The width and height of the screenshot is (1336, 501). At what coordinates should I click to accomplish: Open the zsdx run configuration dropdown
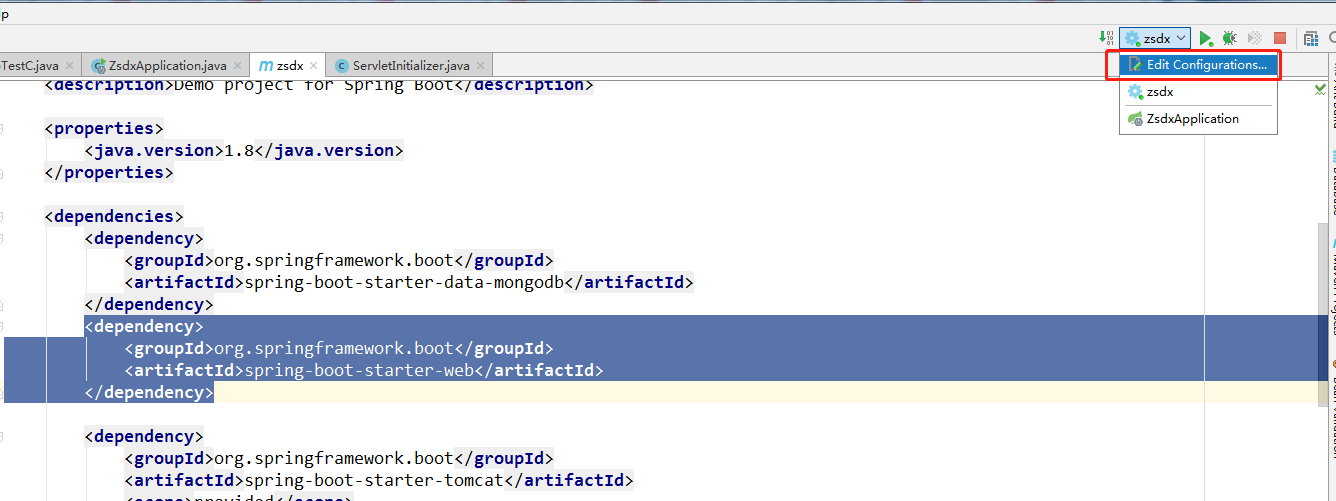pyautogui.click(x=1155, y=38)
